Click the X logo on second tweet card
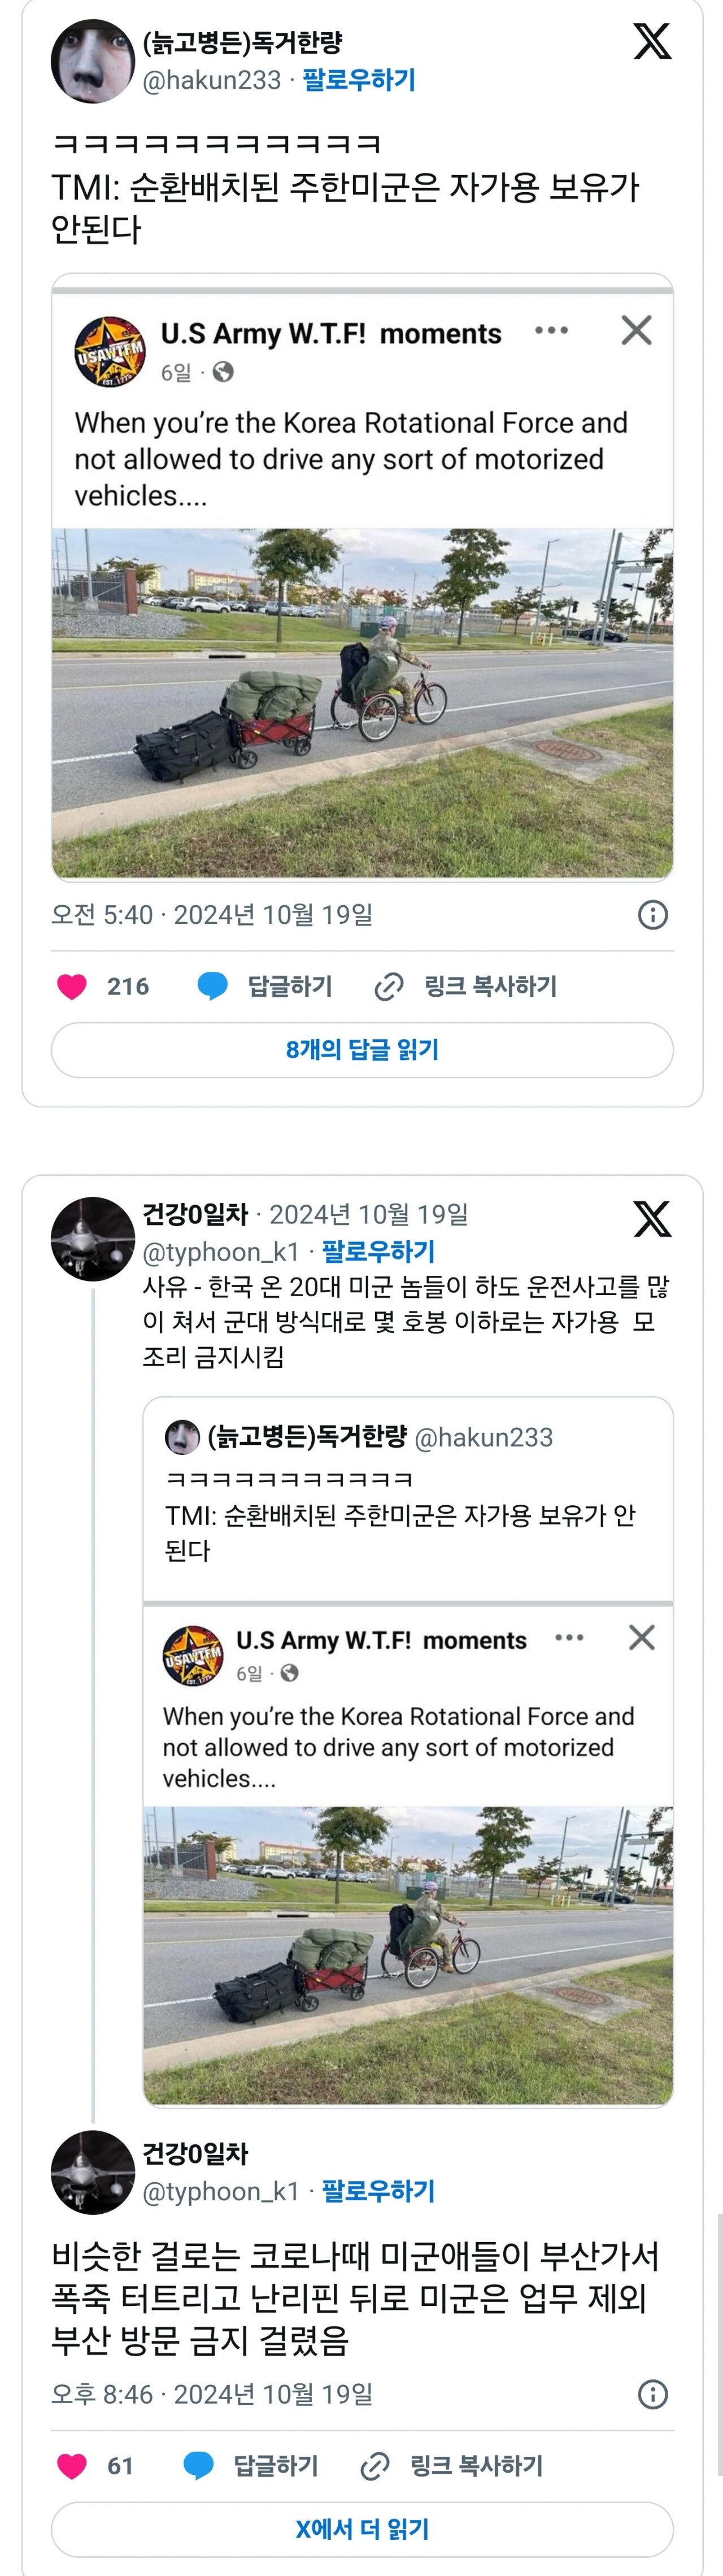This screenshot has height=2576, width=723. click(652, 1218)
